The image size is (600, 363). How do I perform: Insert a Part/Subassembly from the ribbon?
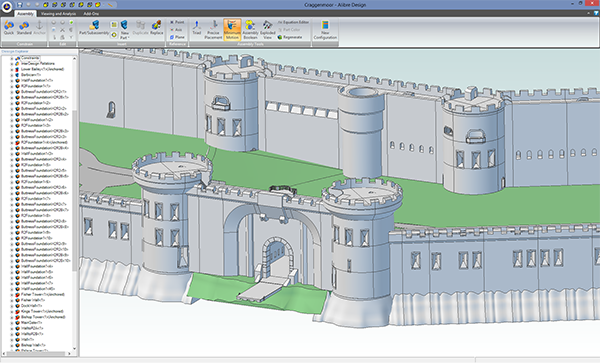click(94, 28)
